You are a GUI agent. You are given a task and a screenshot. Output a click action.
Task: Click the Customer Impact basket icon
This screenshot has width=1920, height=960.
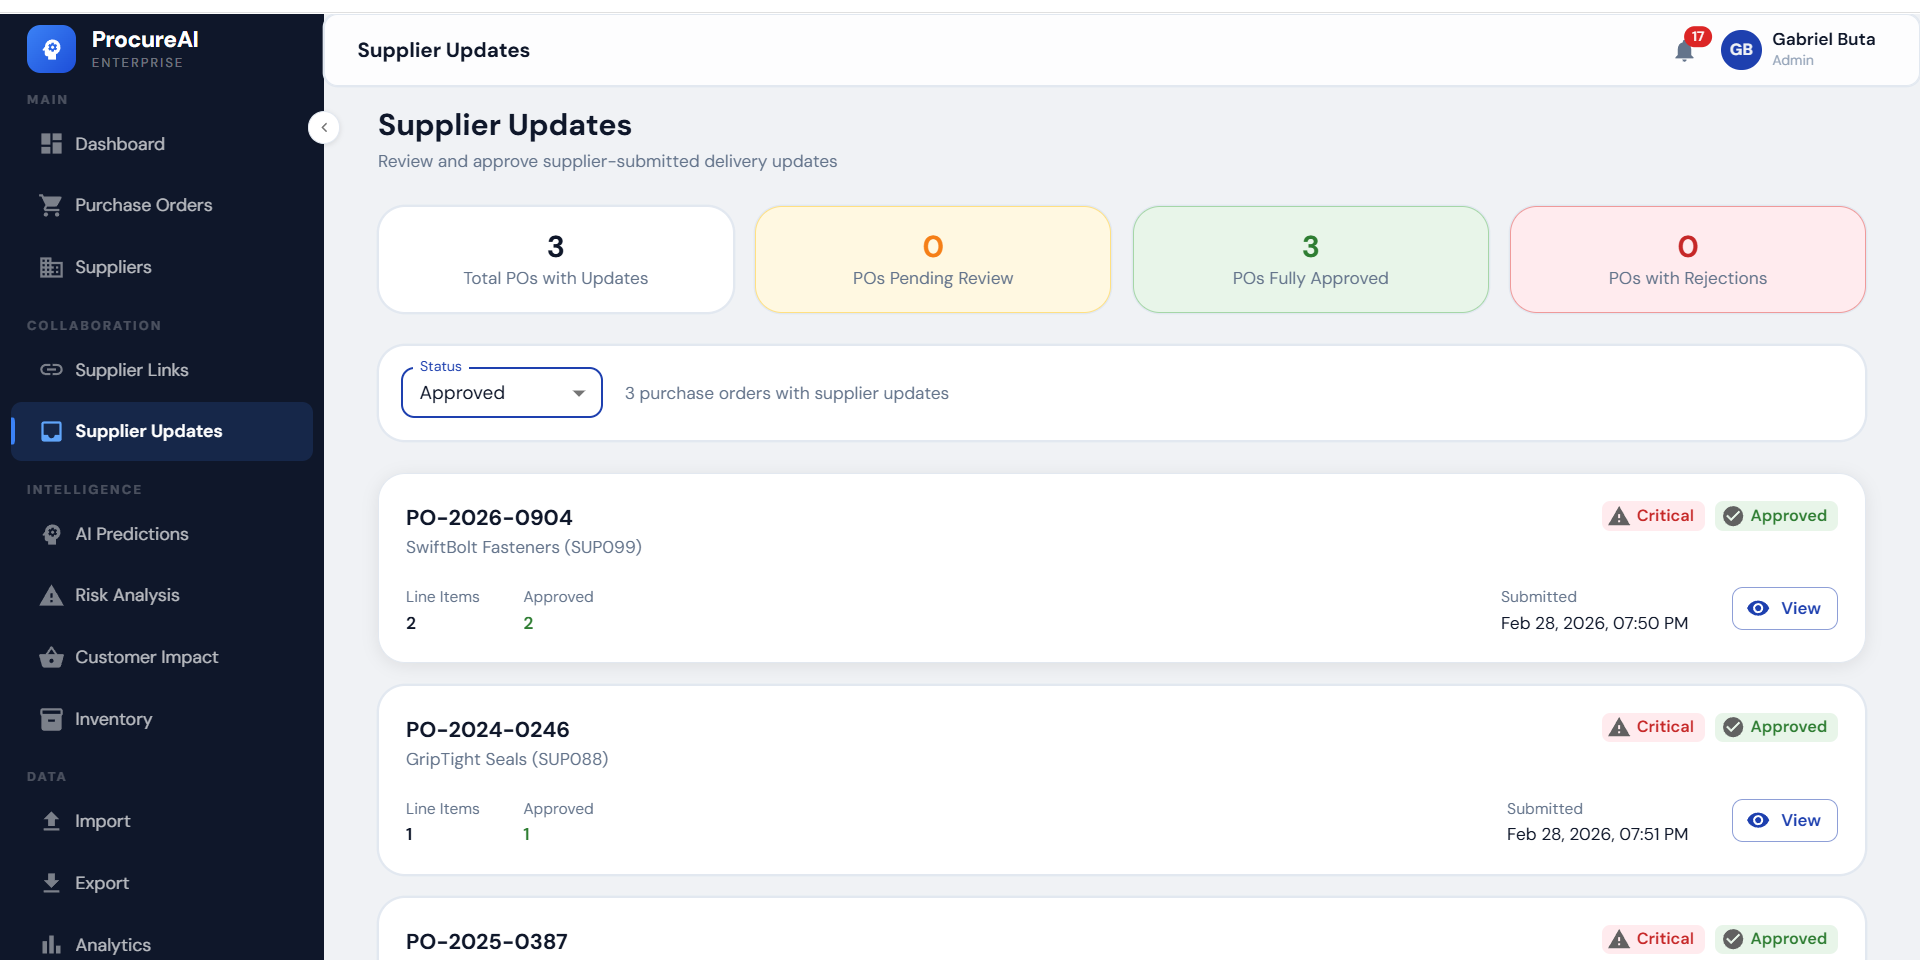[51, 657]
